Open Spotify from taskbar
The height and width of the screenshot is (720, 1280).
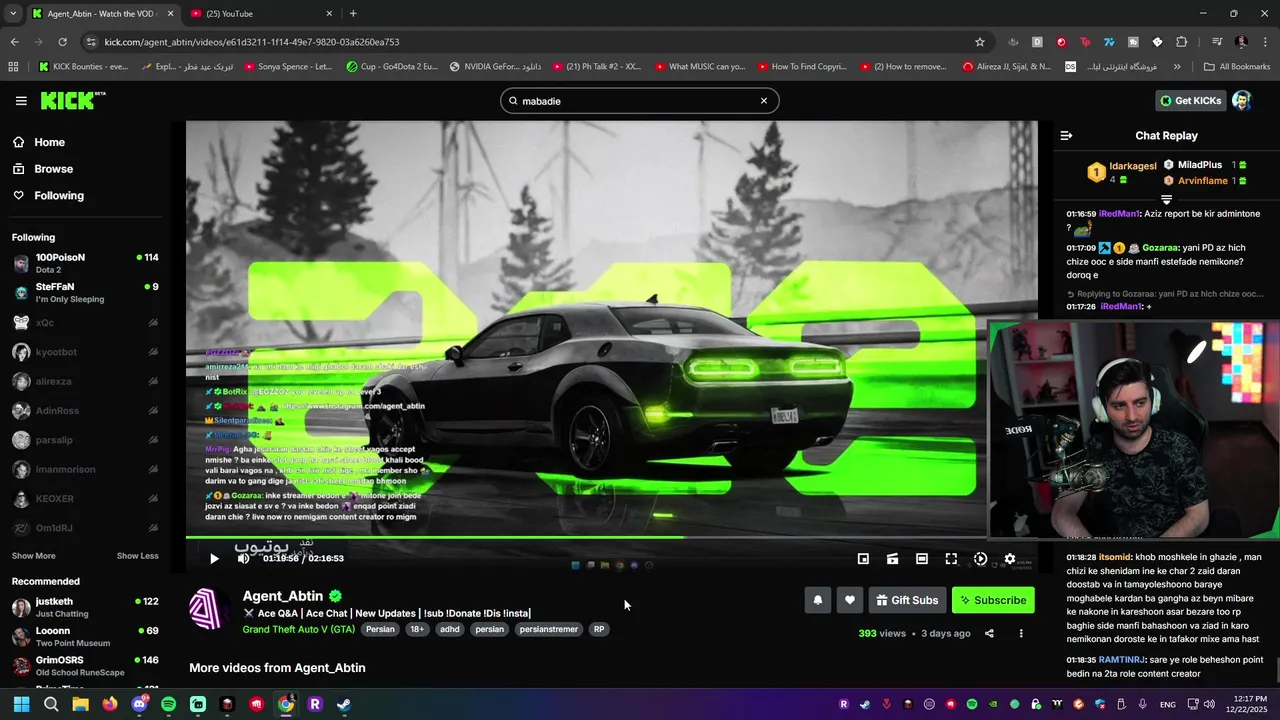click(x=169, y=704)
